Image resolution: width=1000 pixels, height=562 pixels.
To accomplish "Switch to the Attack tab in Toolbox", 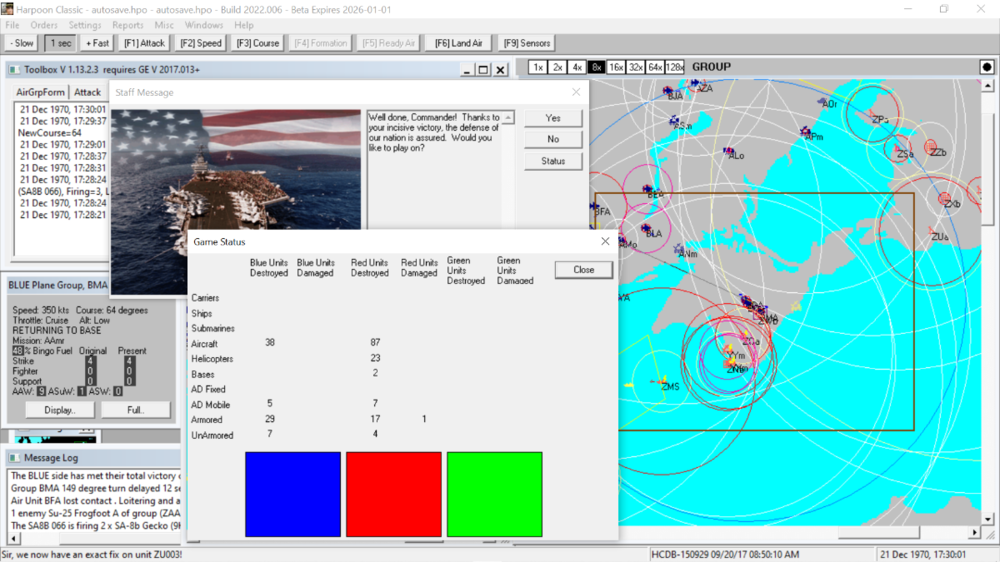I will [87, 92].
